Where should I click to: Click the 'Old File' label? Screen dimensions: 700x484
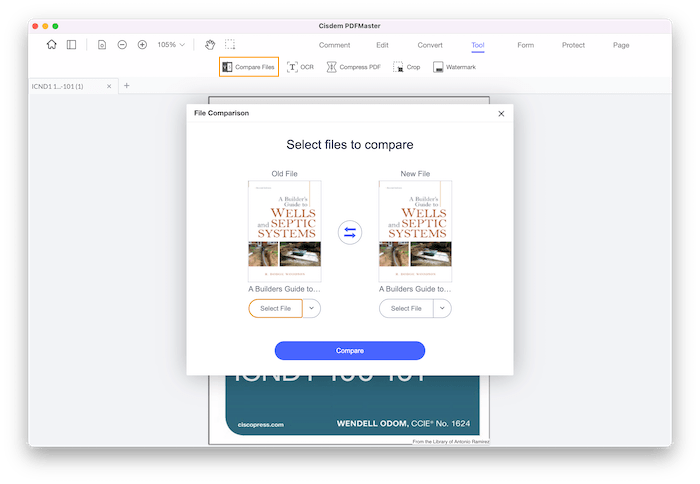click(284, 174)
